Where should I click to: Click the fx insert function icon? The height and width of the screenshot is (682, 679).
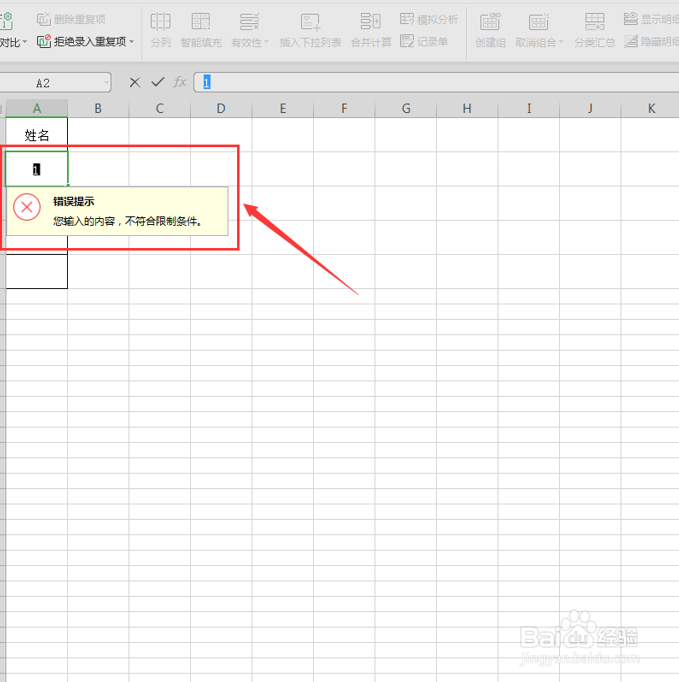tap(180, 82)
